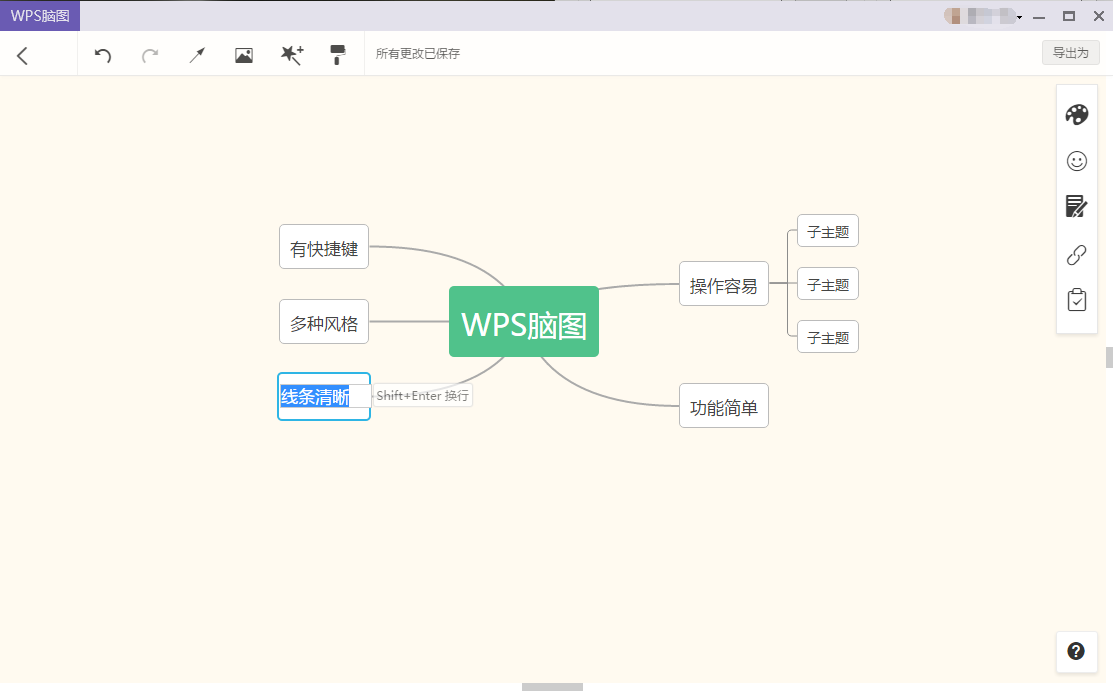Undo the last change
Screen dimensions: 1113x691
pos(103,55)
